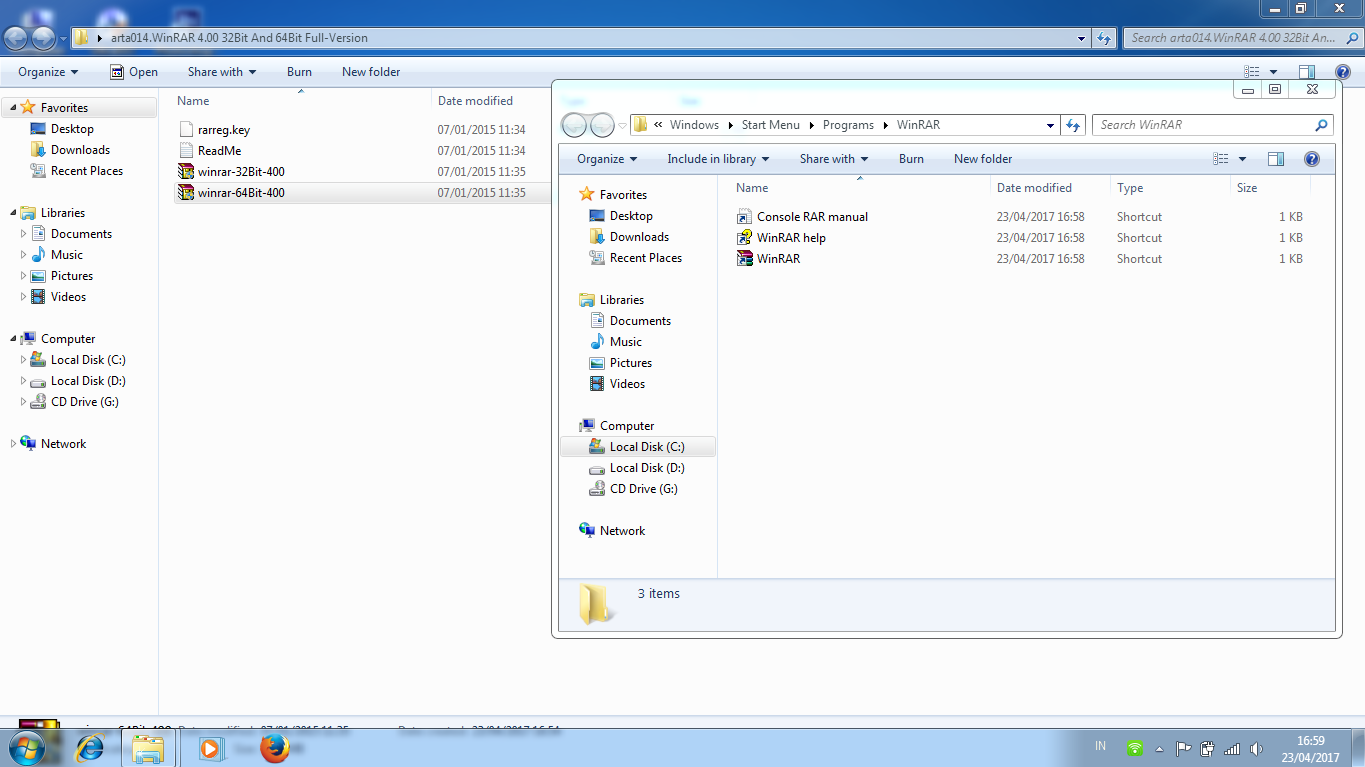Screen dimensions: 1365x767
Task: Open the arta014 address bar history dropdown
Action: click(1082, 39)
